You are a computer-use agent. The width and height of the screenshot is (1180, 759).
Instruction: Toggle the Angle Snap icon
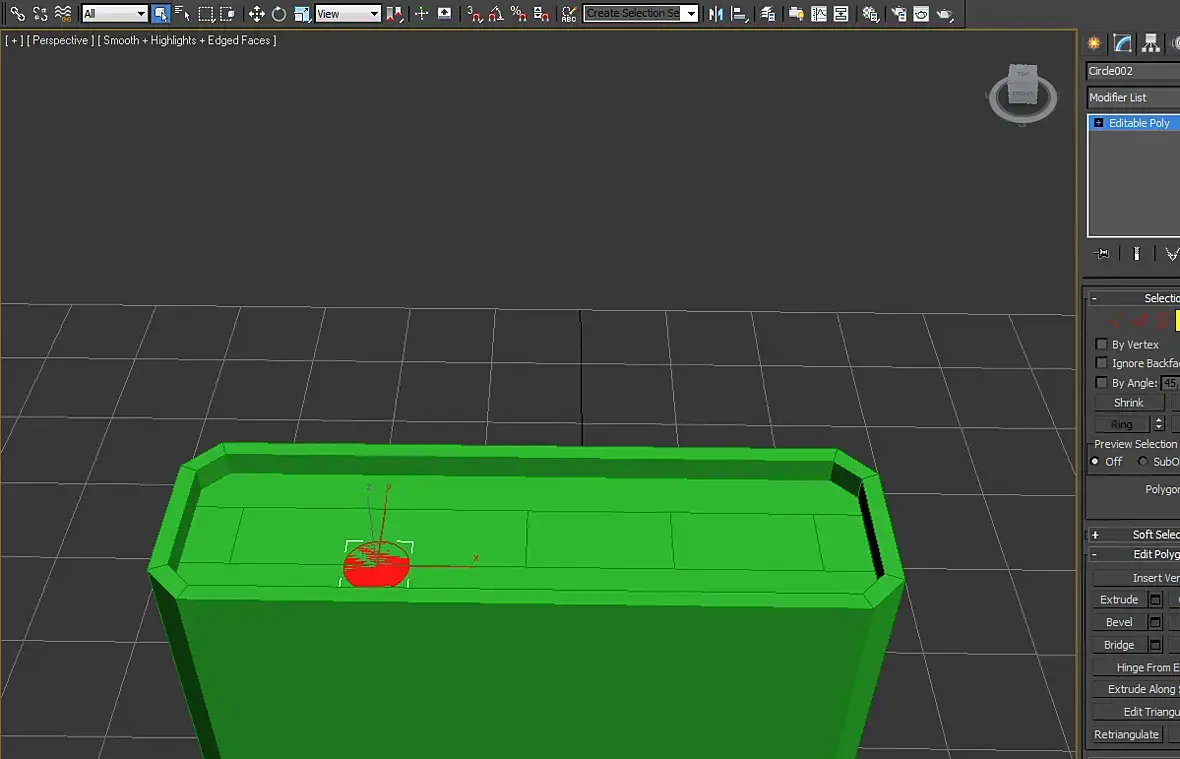(496, 14)
